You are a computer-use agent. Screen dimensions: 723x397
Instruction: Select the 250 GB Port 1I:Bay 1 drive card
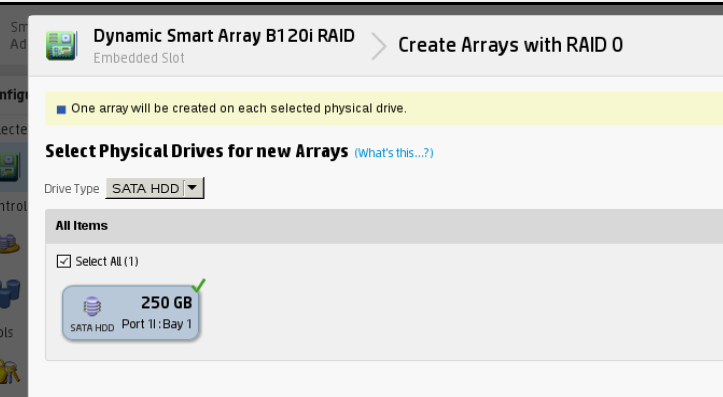[130, 313]
